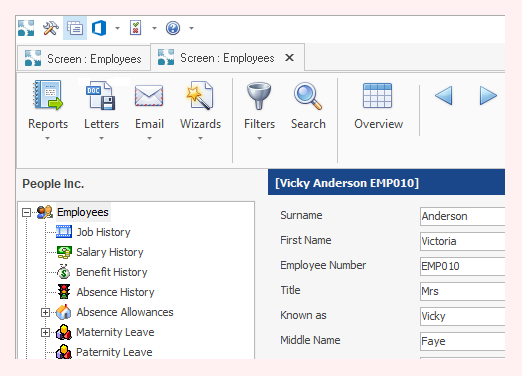Select Maternity Leave in the tree
The width and height of the screenshot is (522, 376).
pyautogui.click(x=115, y=332)
